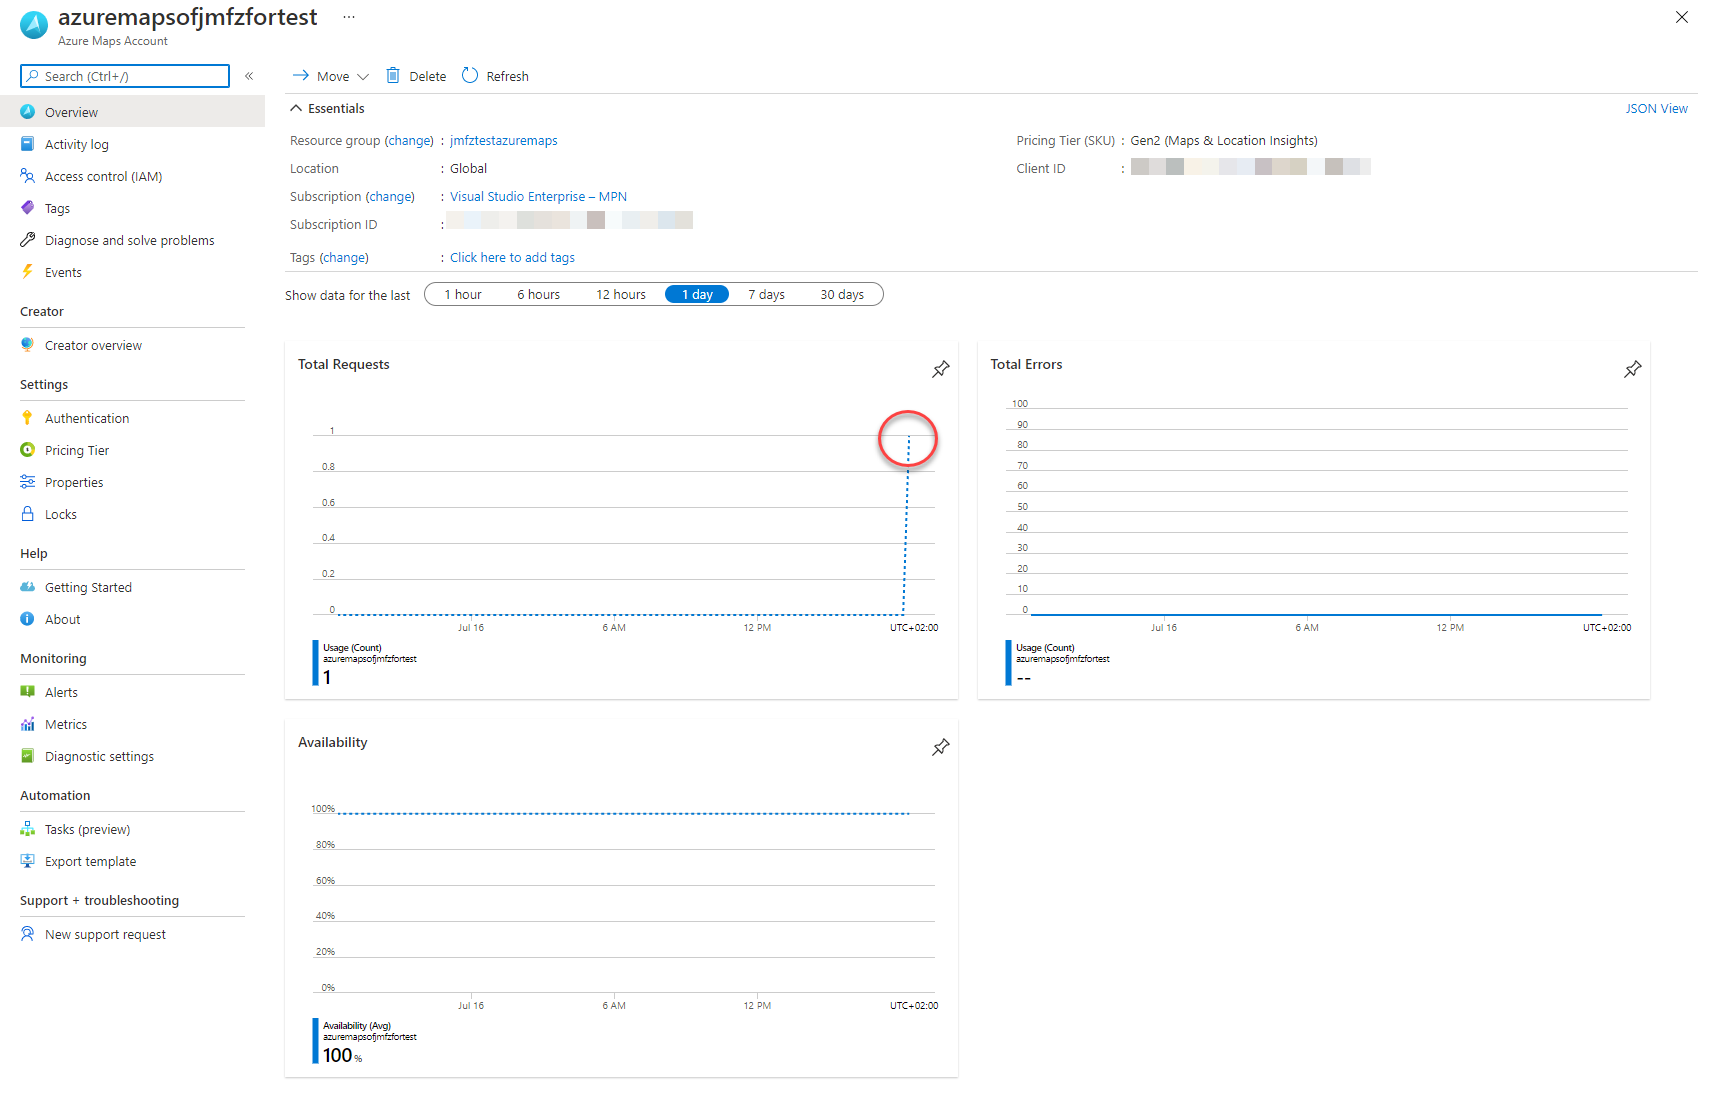Click the Activity log icon
The width and height of the screenshot is (1716, 1101).
point(28,144)
